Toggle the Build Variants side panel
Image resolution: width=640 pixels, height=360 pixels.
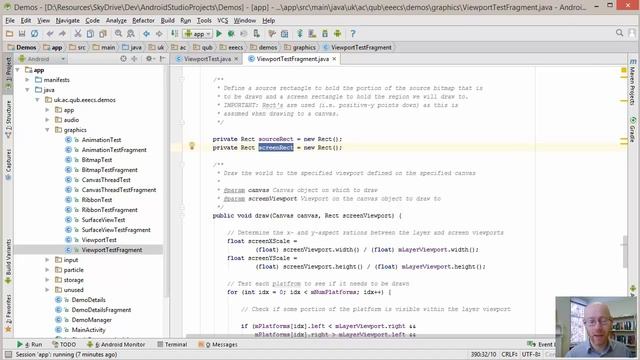[x=8, y=261]
